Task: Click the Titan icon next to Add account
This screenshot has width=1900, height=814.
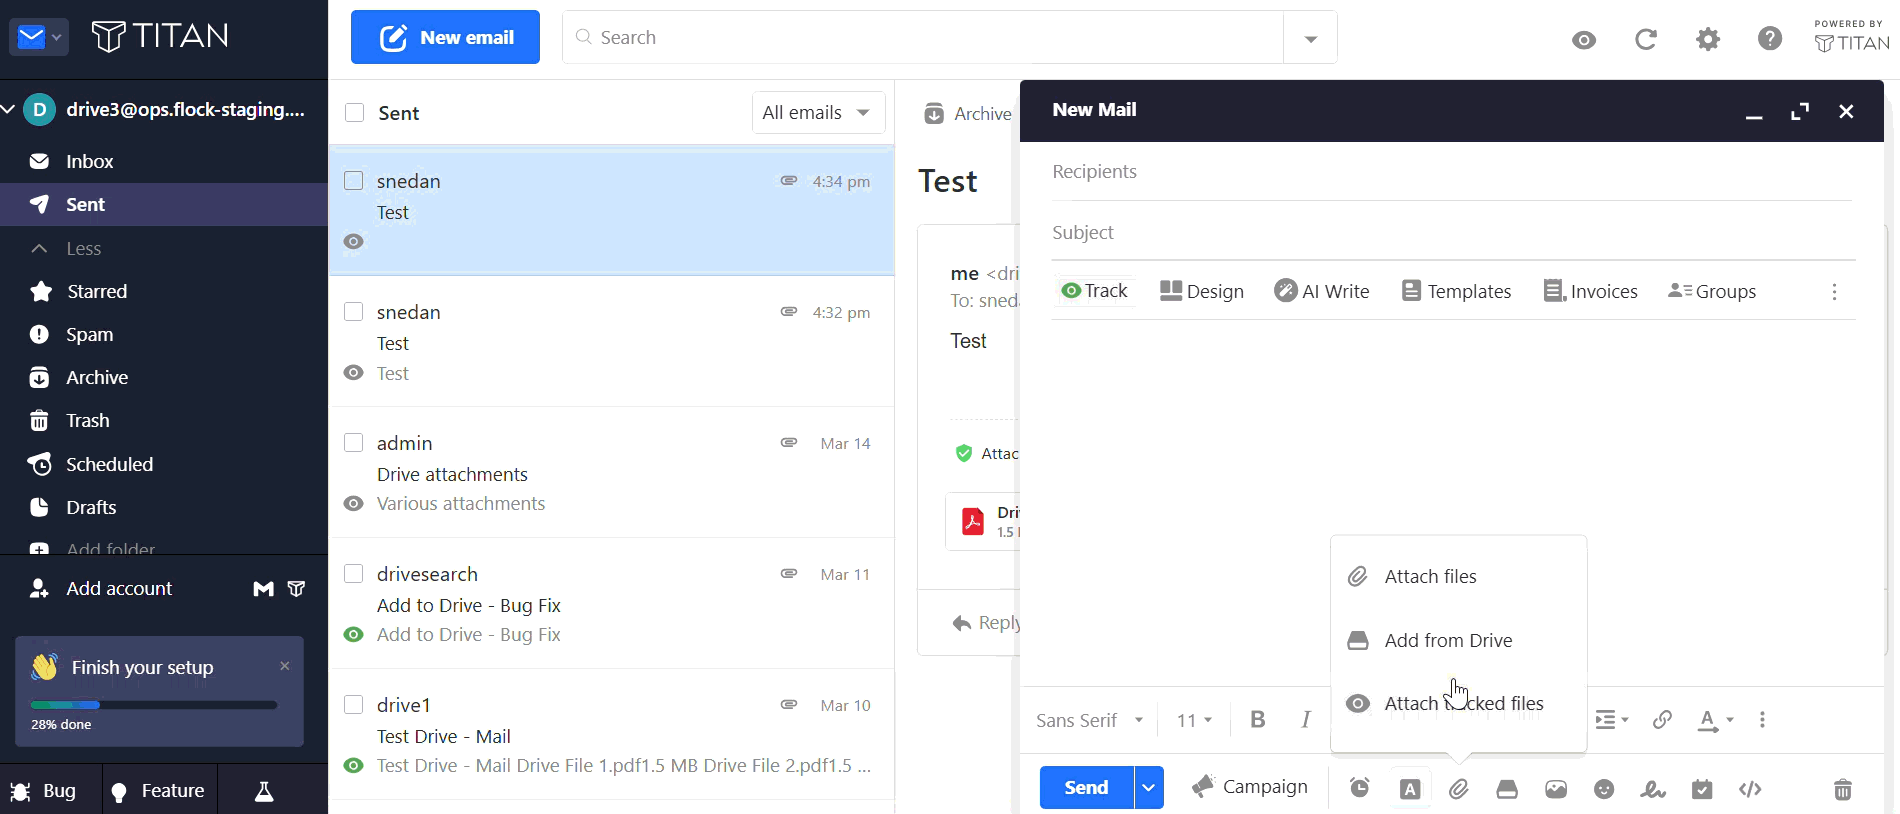Action: pyautogui.click(x=297, y=589)
